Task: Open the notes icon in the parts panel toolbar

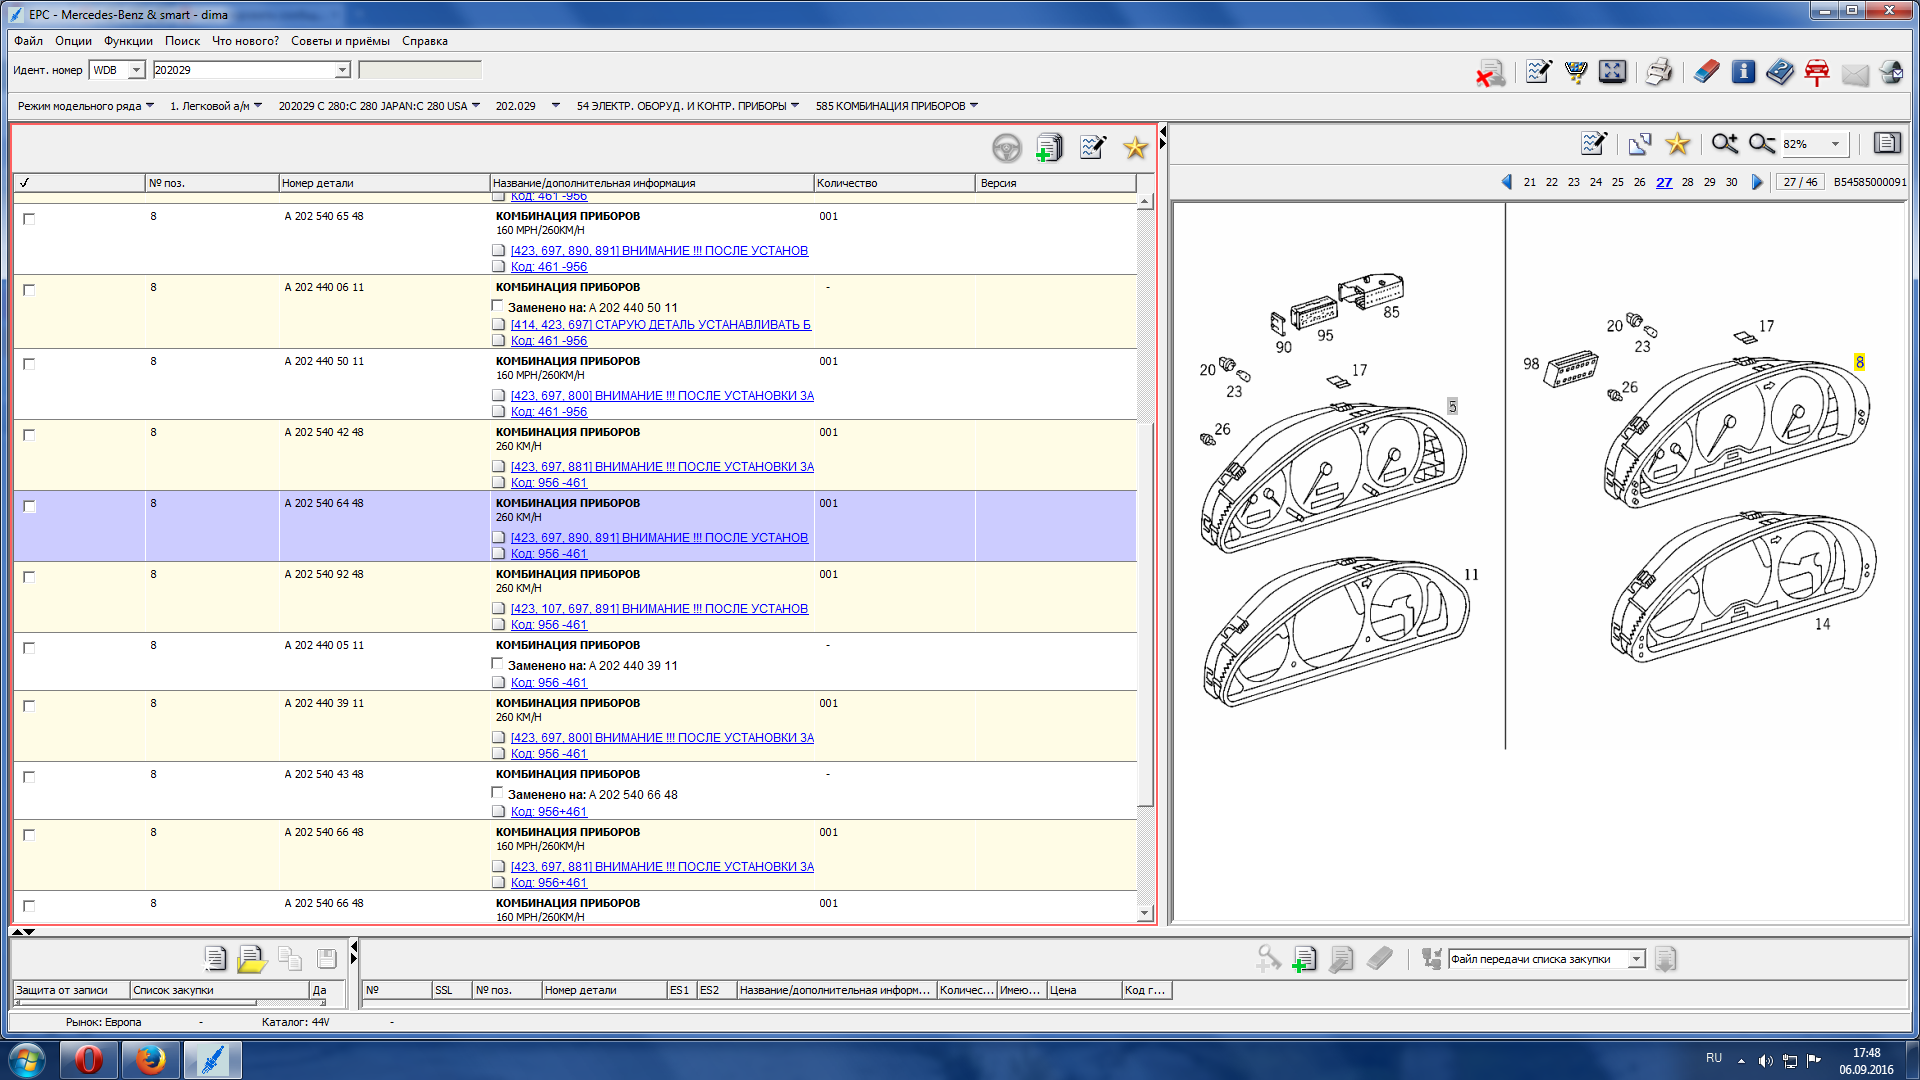Action: click(1093, 148)
